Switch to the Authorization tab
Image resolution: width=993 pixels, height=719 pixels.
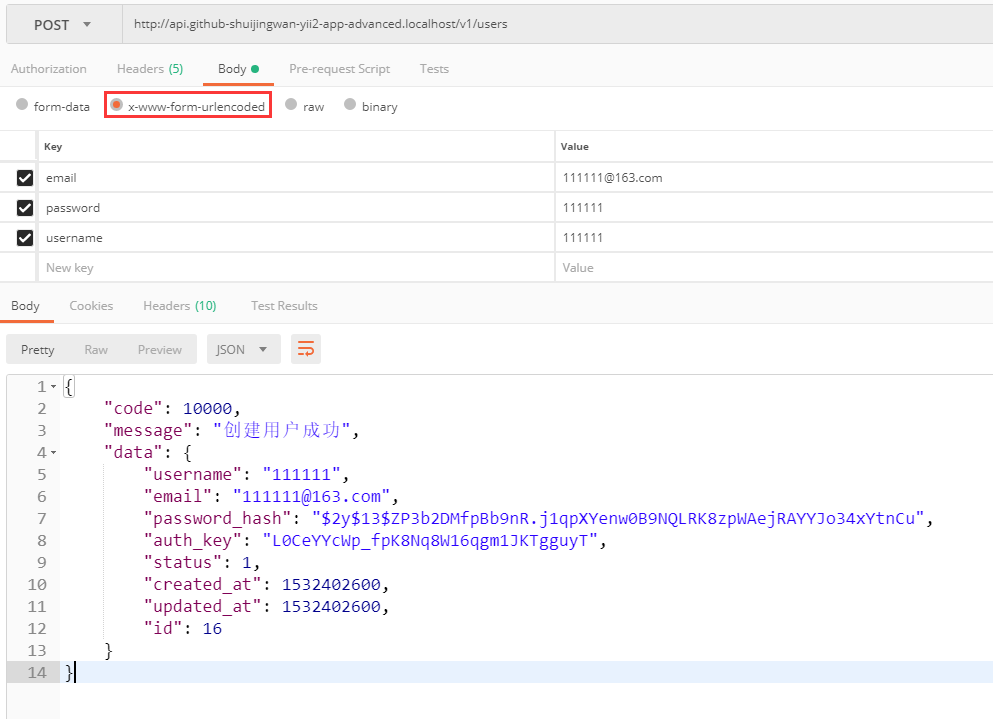click(x=49, y=69)
